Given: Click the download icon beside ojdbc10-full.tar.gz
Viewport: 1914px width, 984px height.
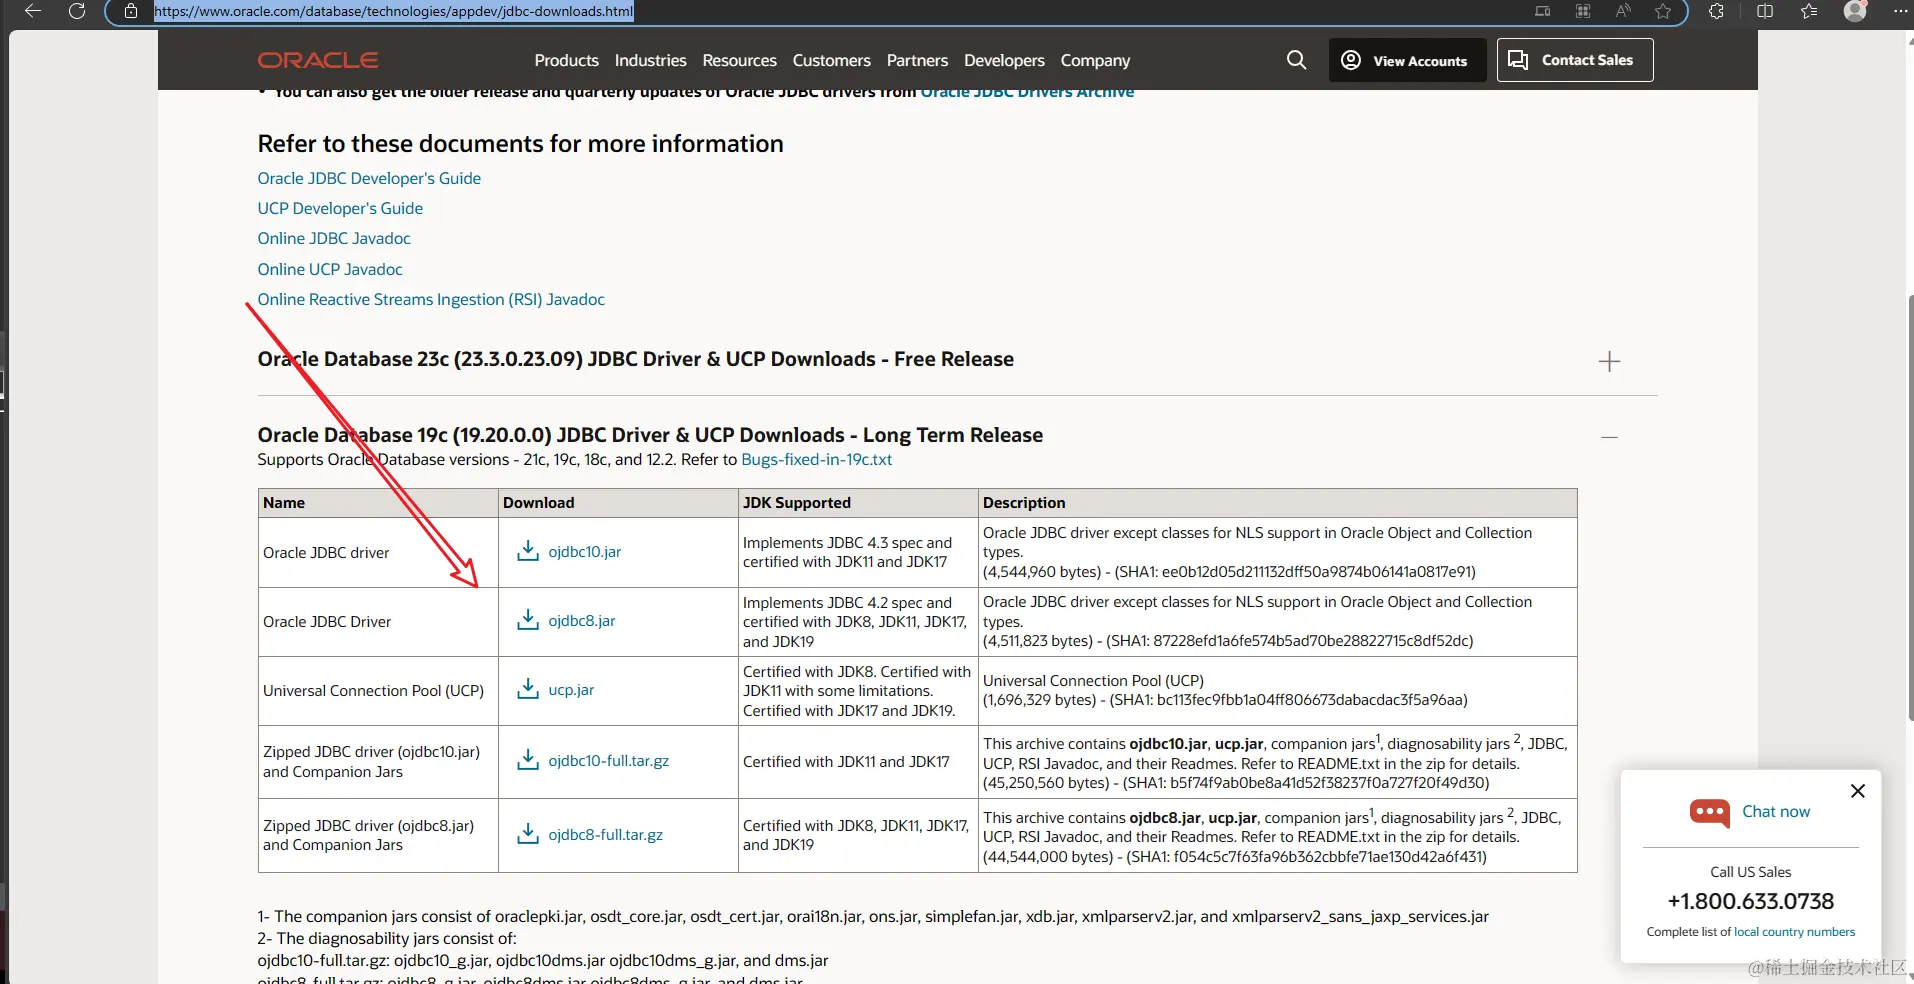Looking at the screenshot, I should tap(528, 760).
